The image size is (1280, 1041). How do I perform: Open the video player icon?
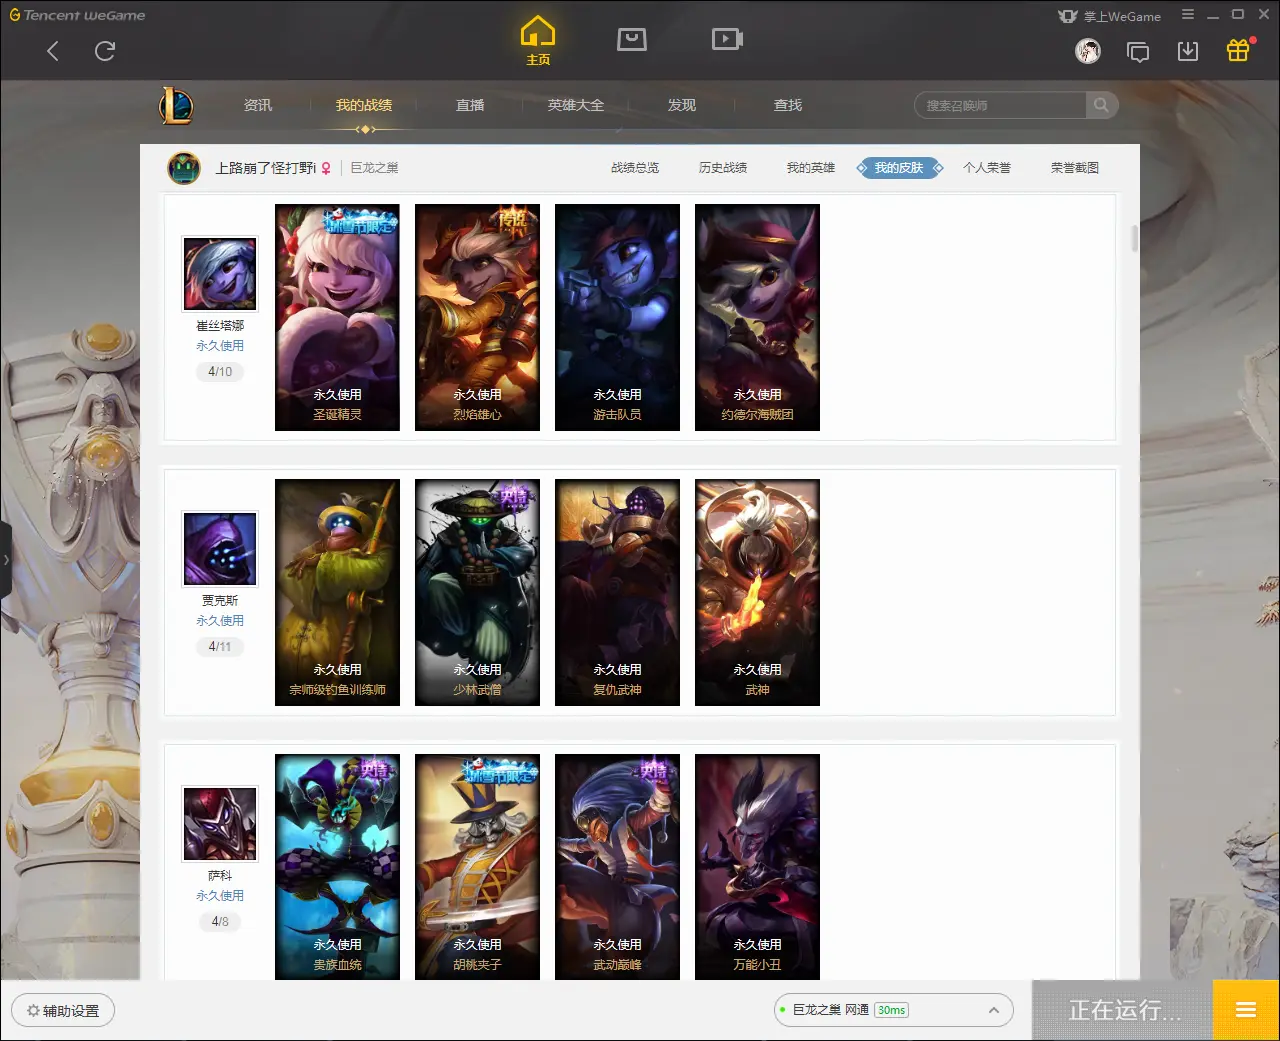tap(727, 39)
